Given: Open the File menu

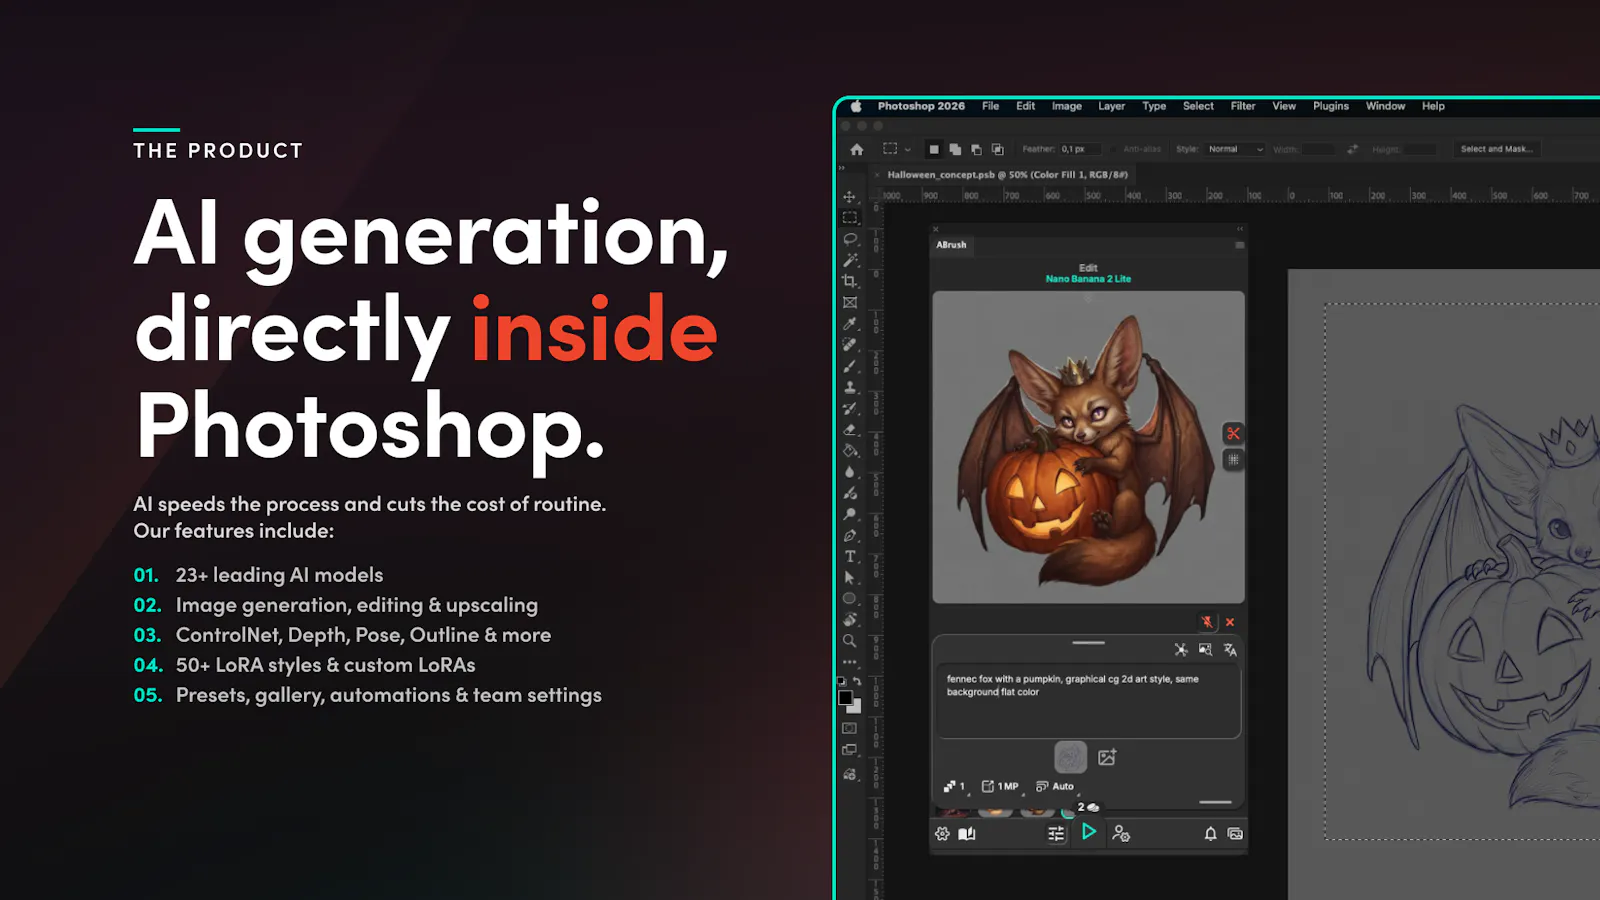Looking at the screenshot, I should click(x=990, y=106).
